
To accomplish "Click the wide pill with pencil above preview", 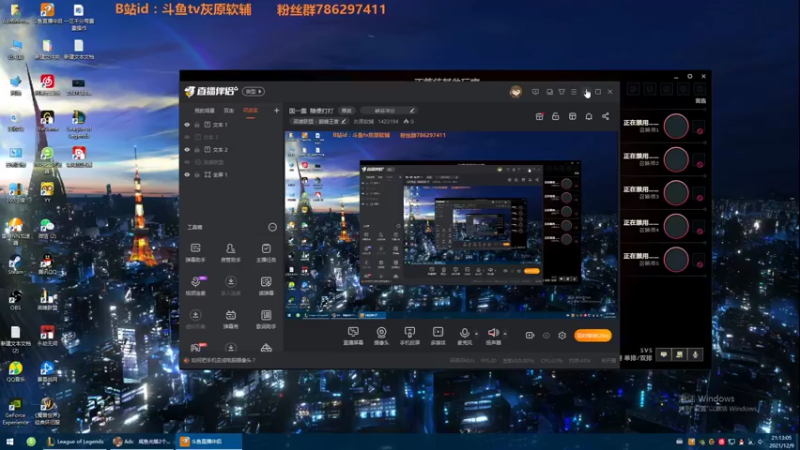I will [389, 111].
